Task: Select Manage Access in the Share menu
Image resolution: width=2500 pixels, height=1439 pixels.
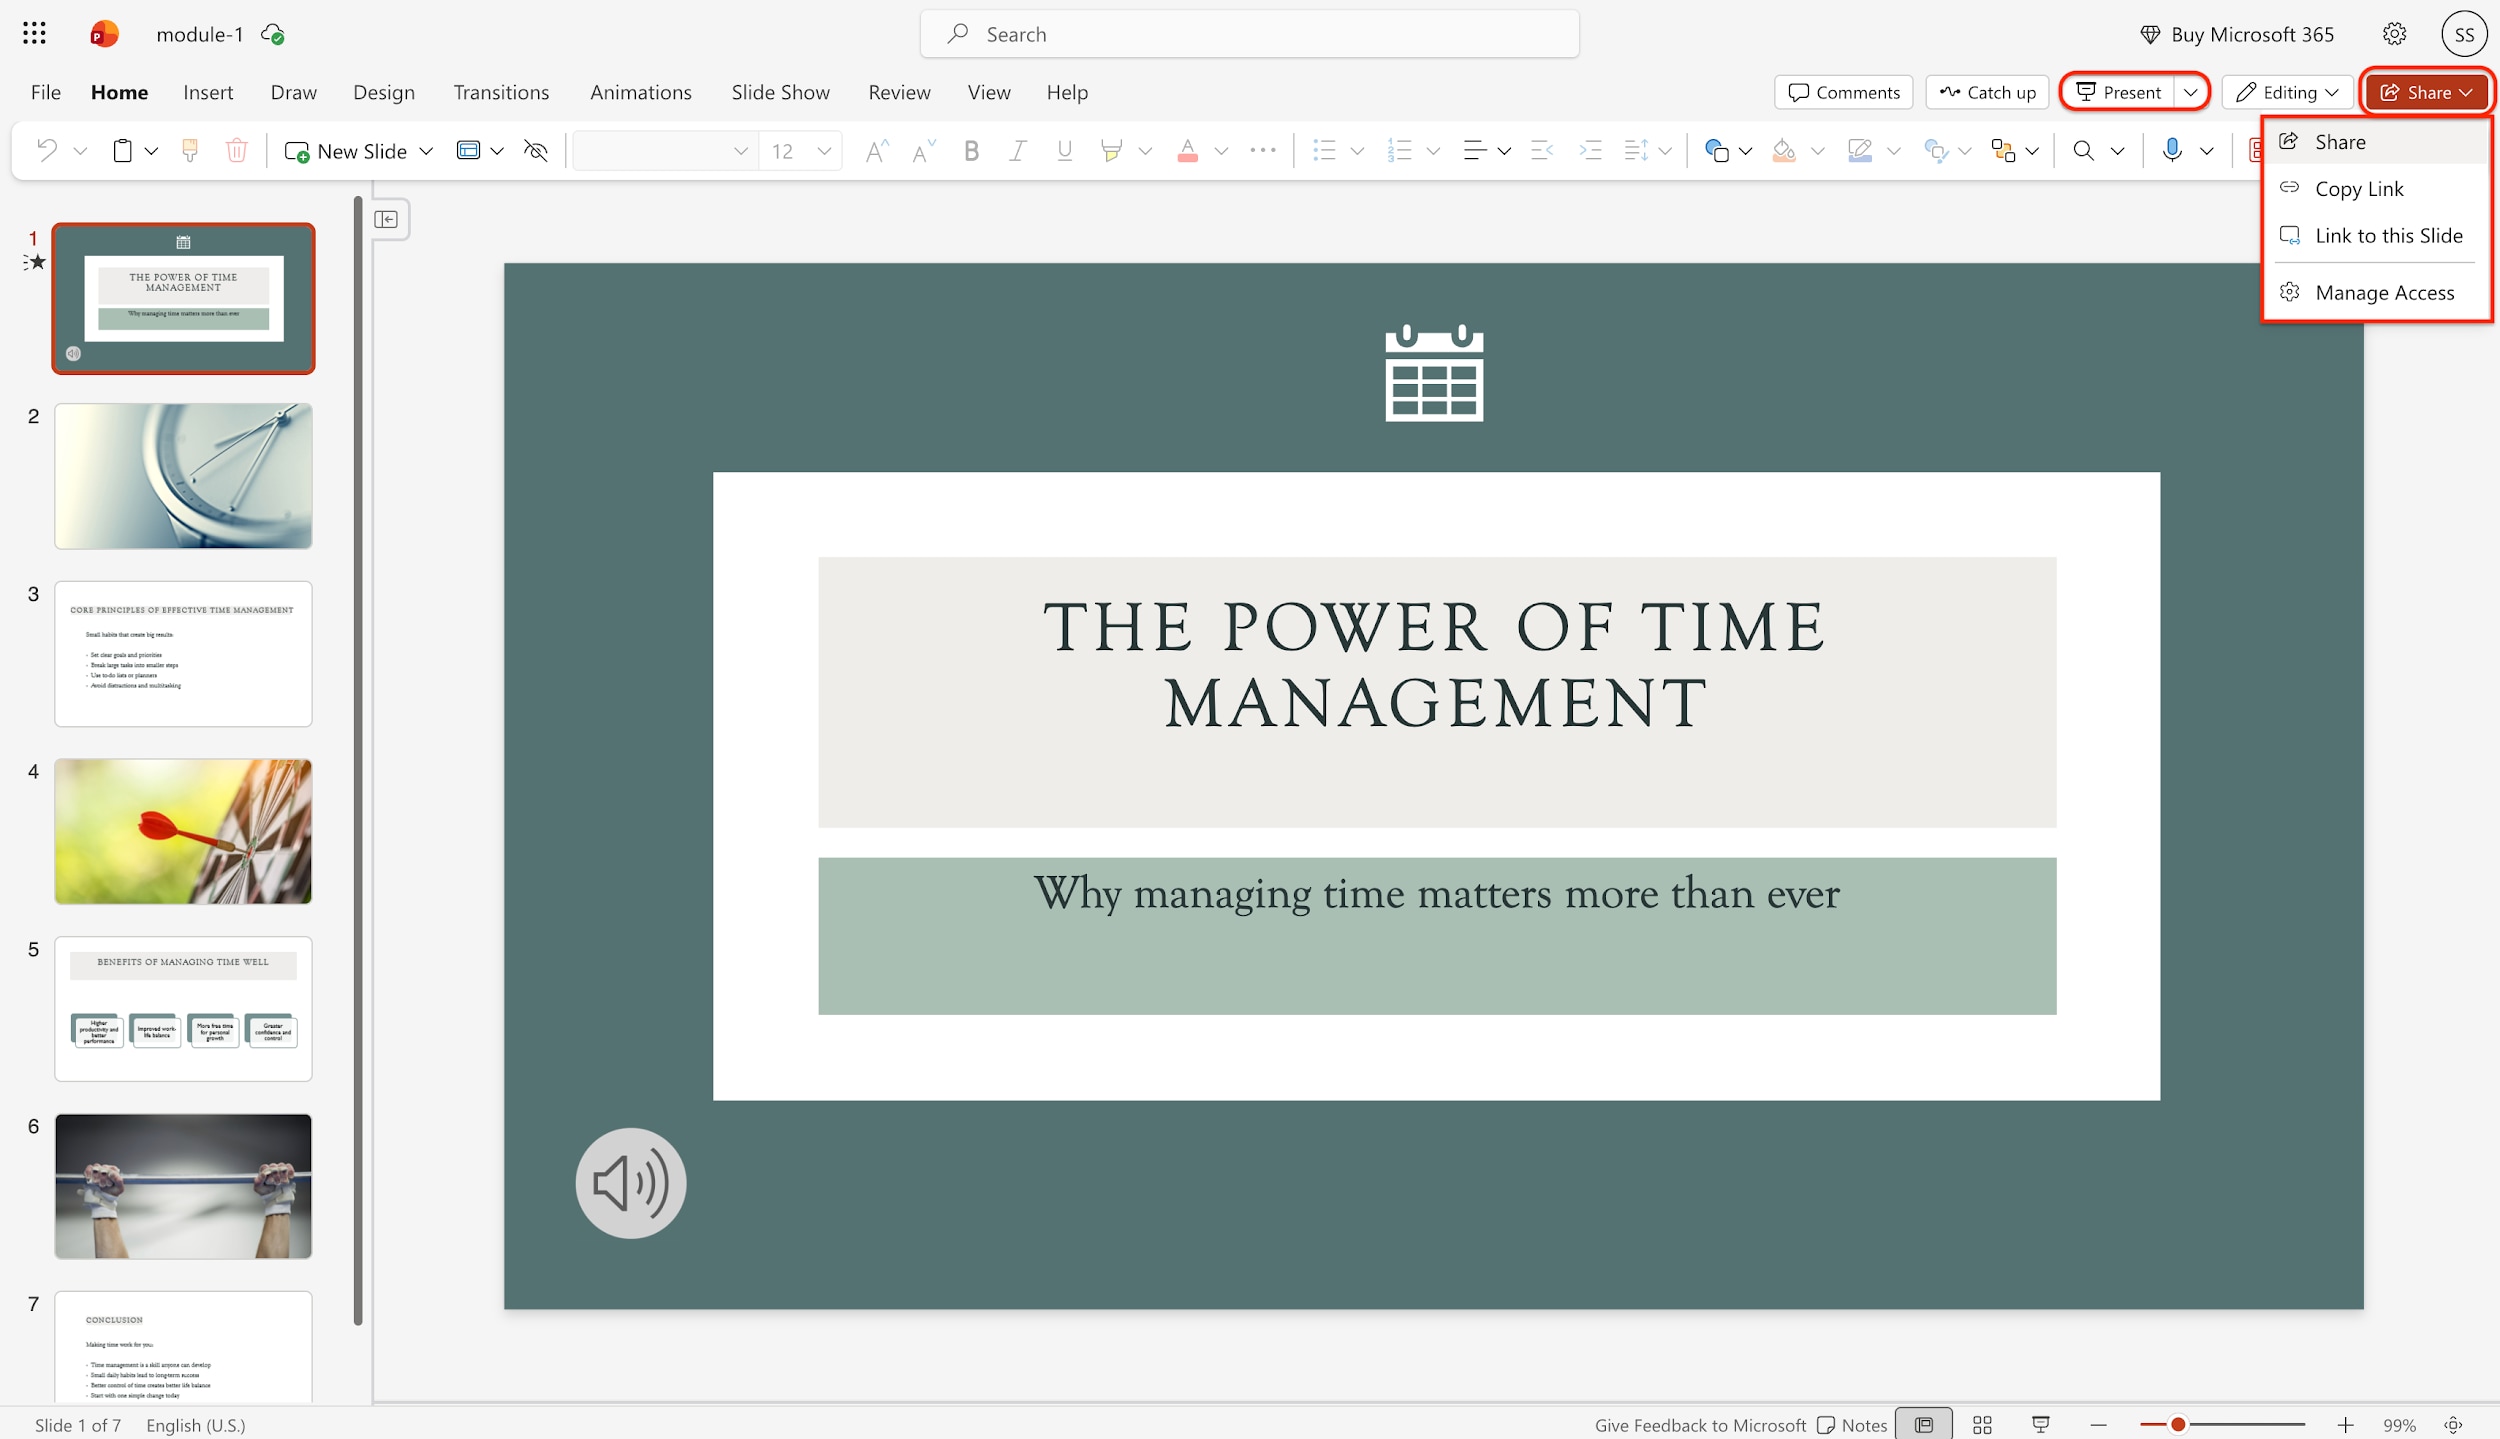Action: pyautogui.click(x=2386, y=291)
